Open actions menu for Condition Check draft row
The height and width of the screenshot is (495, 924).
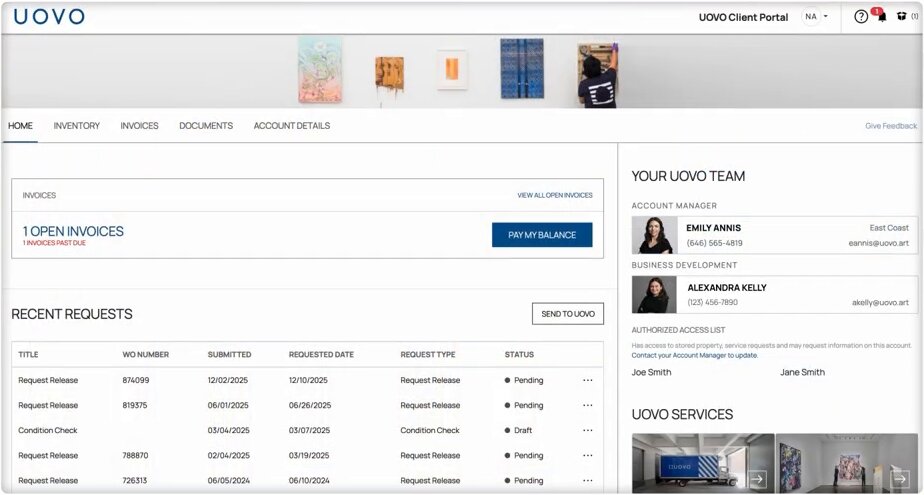pos(588,430)
